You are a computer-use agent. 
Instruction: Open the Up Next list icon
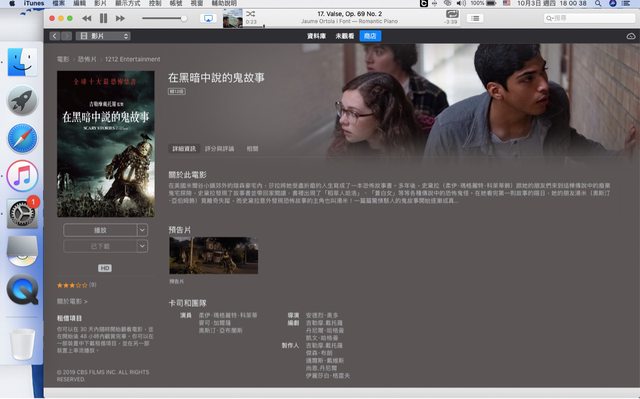[x=475, y=18]
